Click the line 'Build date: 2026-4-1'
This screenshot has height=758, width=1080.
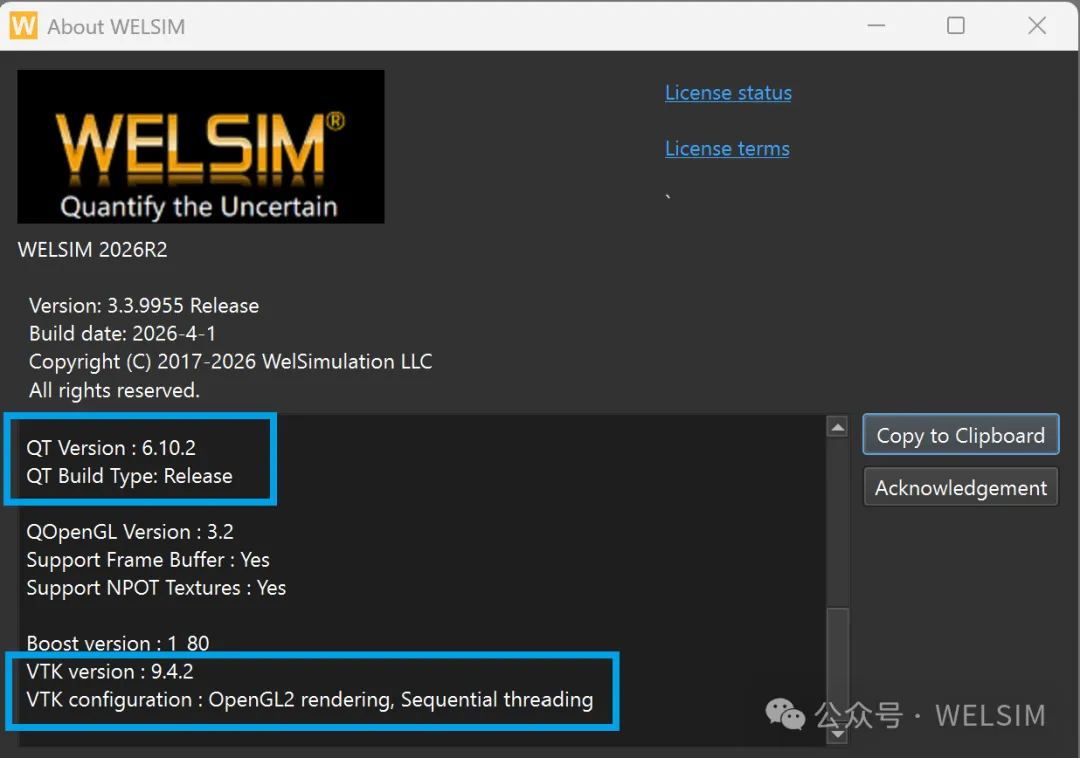pyautogui.click(x=122, y=333)
